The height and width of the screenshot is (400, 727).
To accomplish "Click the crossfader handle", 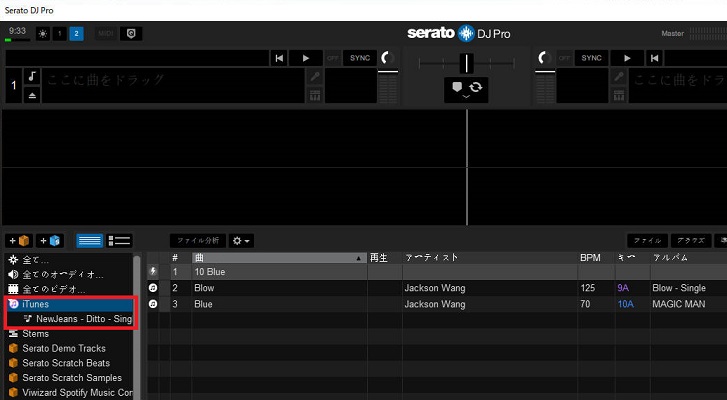I will coord(466,63).
